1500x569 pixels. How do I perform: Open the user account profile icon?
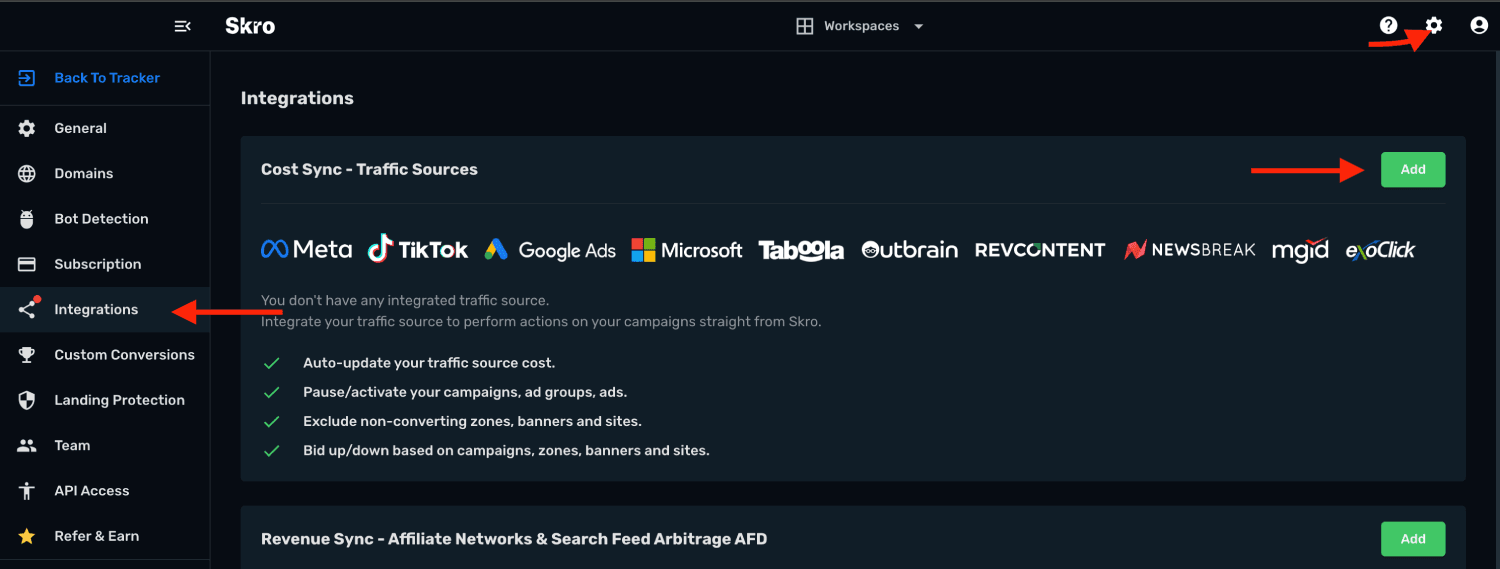1479,26
